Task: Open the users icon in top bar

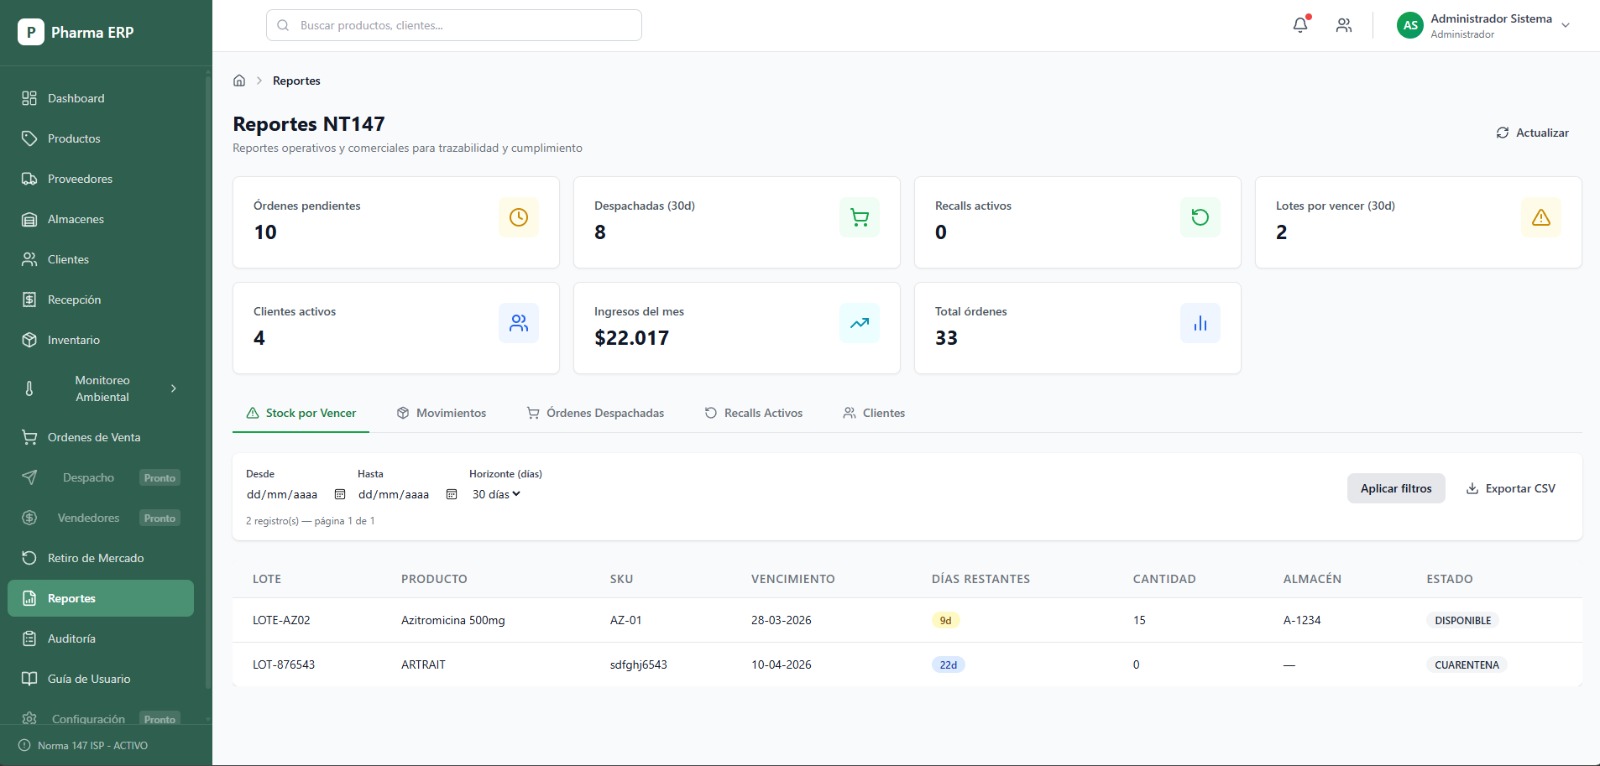Action: tap(1344, 25)
